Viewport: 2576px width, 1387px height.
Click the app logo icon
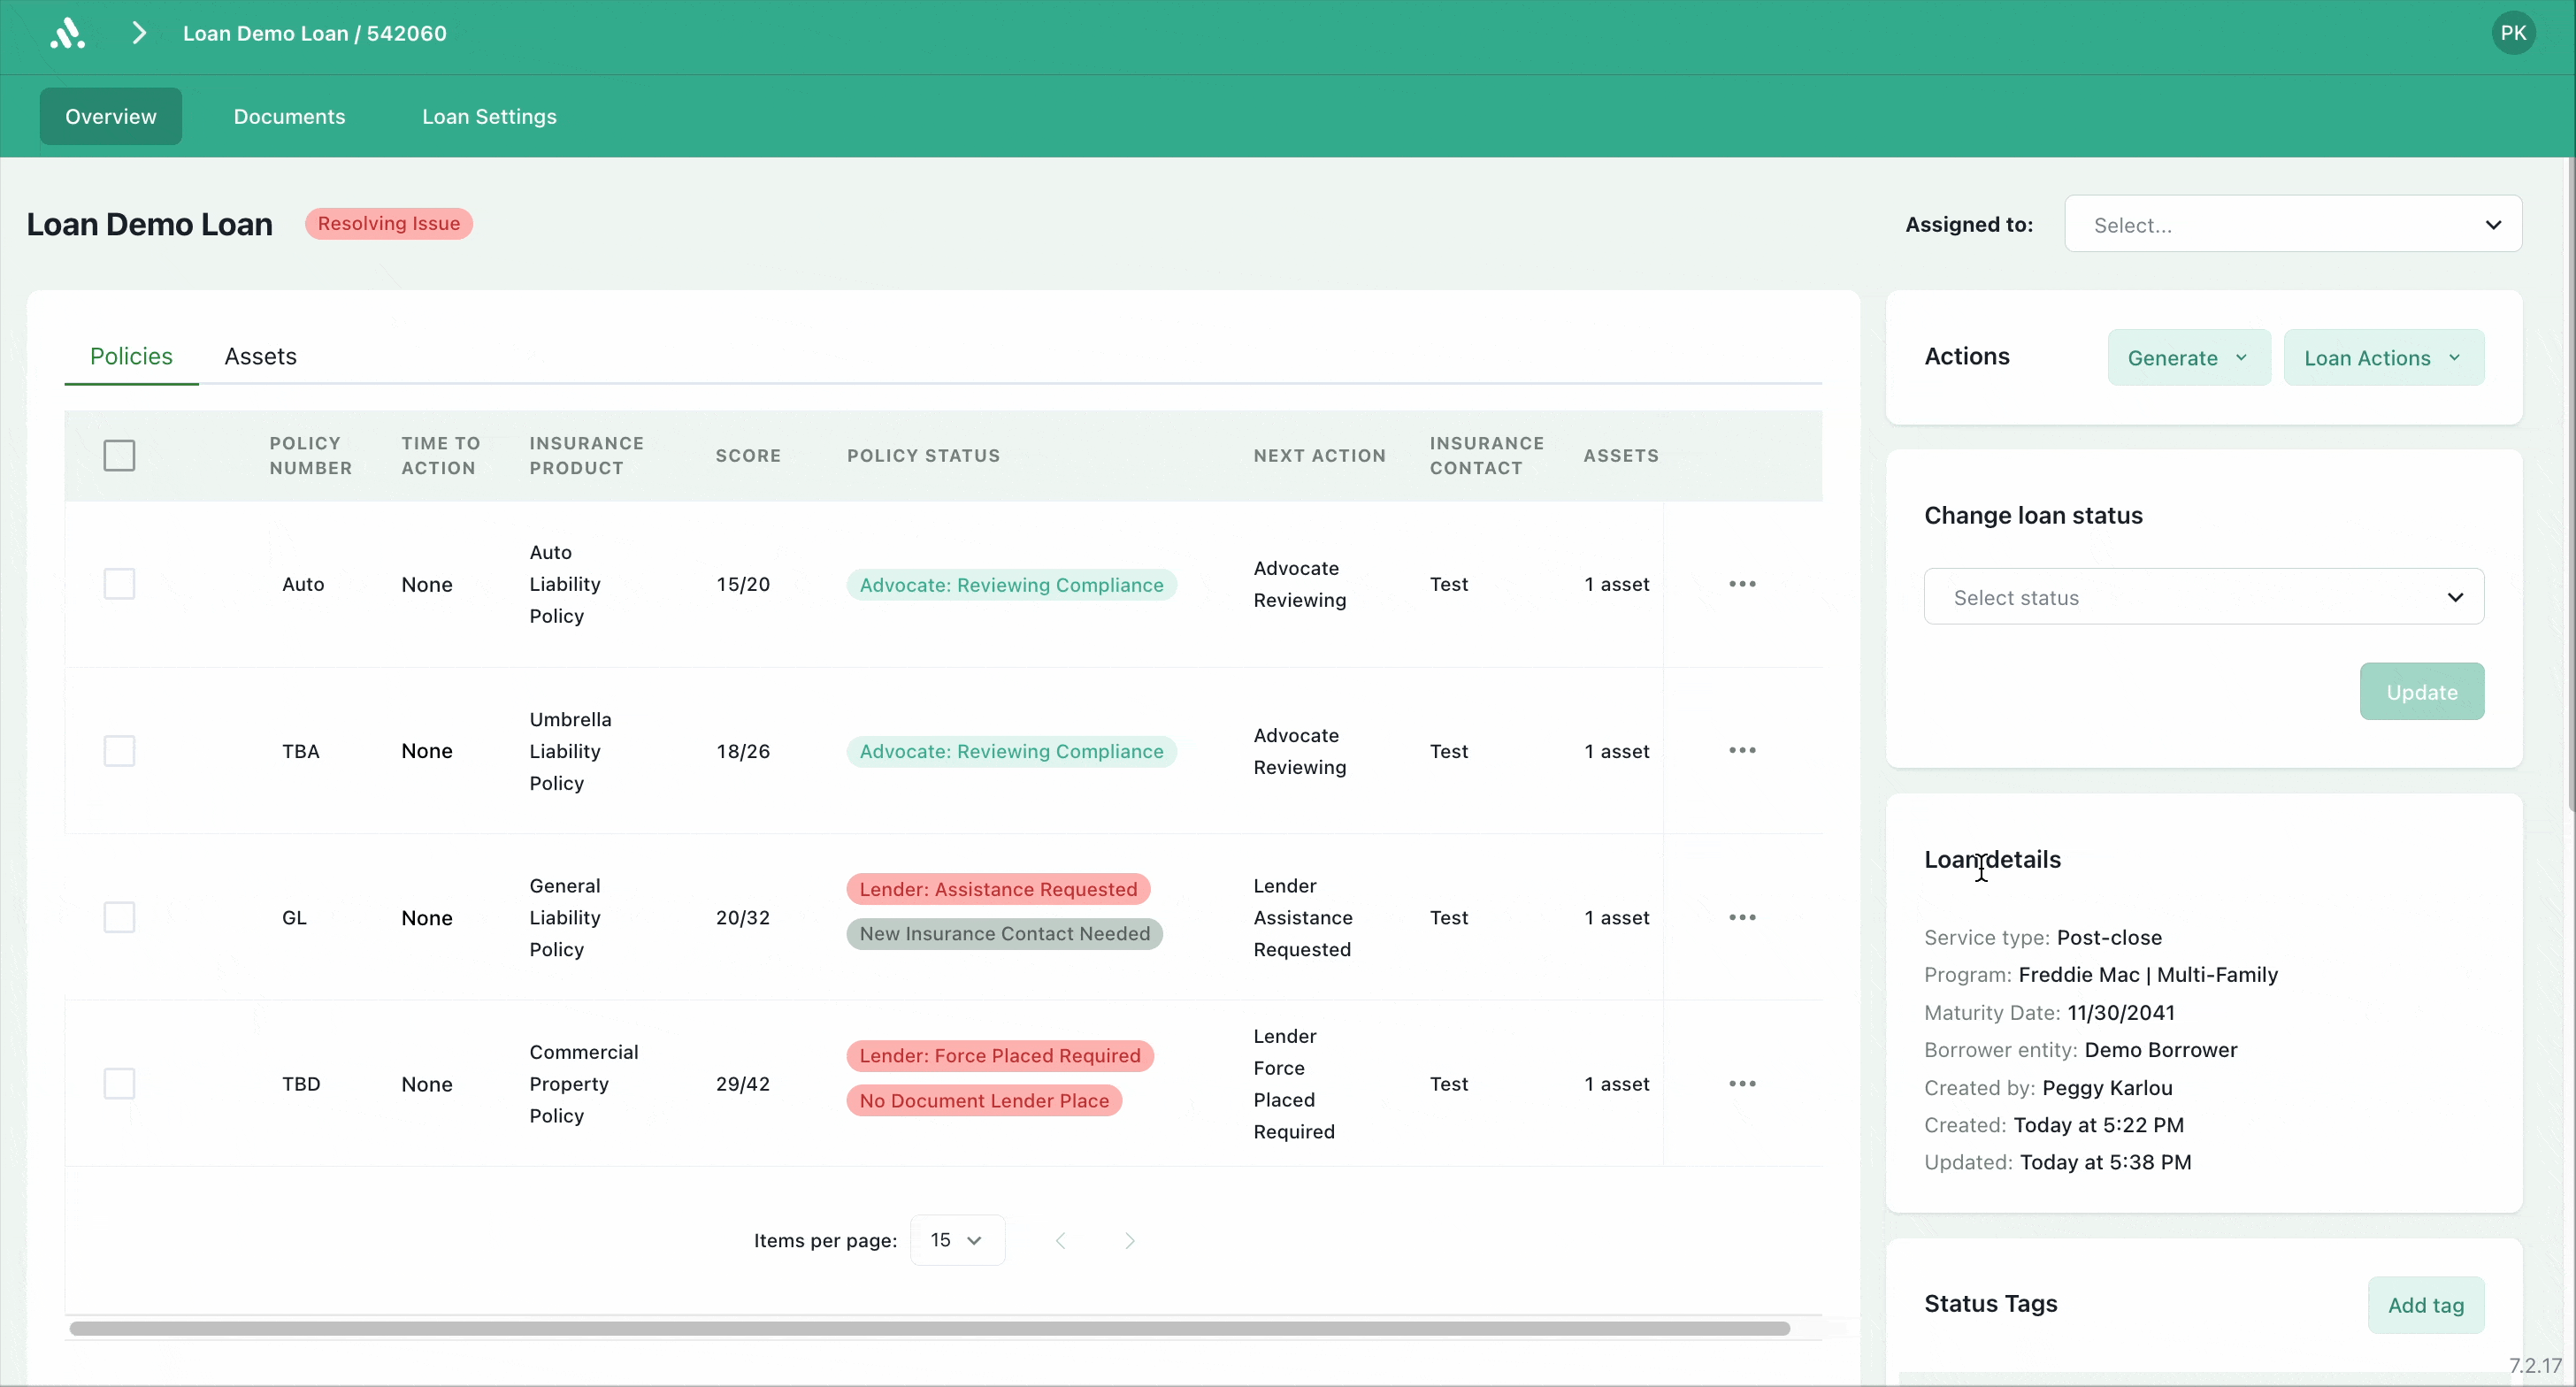pyautogui.click(x=67, y=33)
